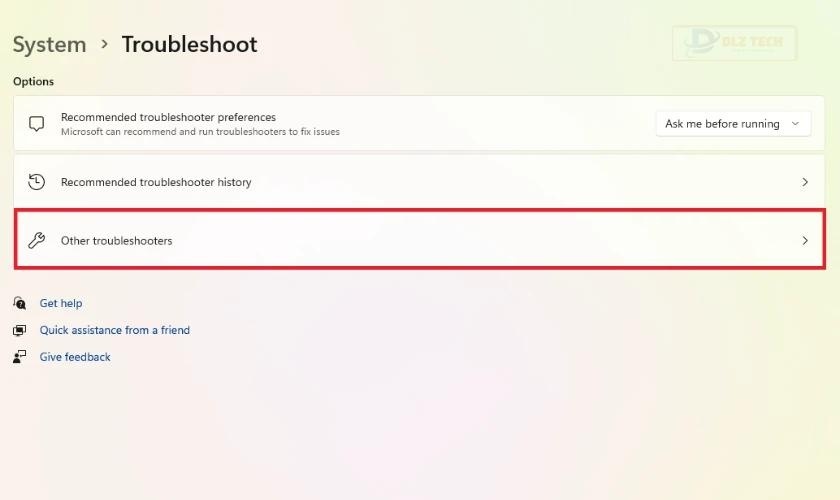840x500 pixels.
Task: Click the Give feedback person icon
Action: 19,357
